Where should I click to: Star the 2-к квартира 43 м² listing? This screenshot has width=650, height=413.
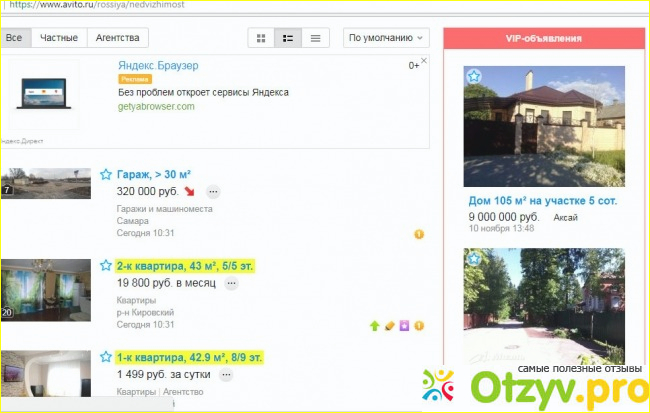coord(106,266)
